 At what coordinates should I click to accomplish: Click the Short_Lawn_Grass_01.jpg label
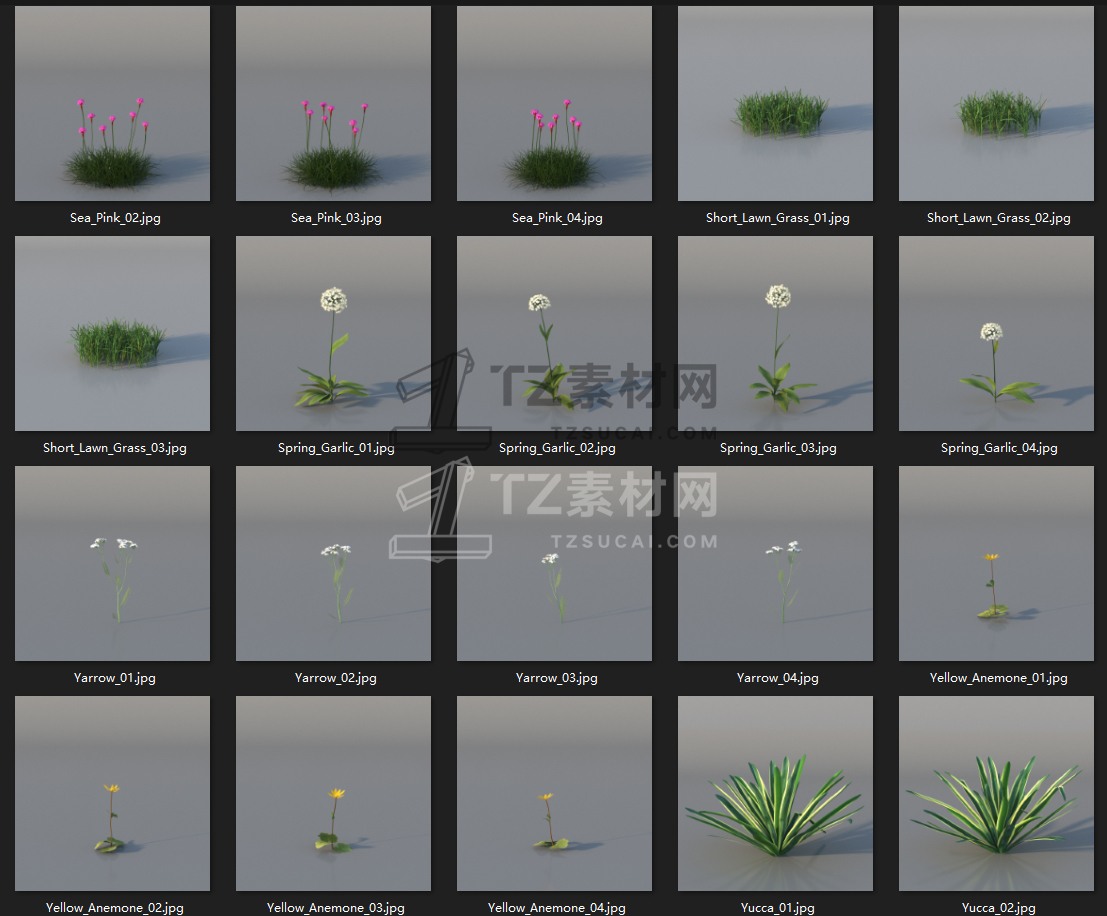[777, 218]
